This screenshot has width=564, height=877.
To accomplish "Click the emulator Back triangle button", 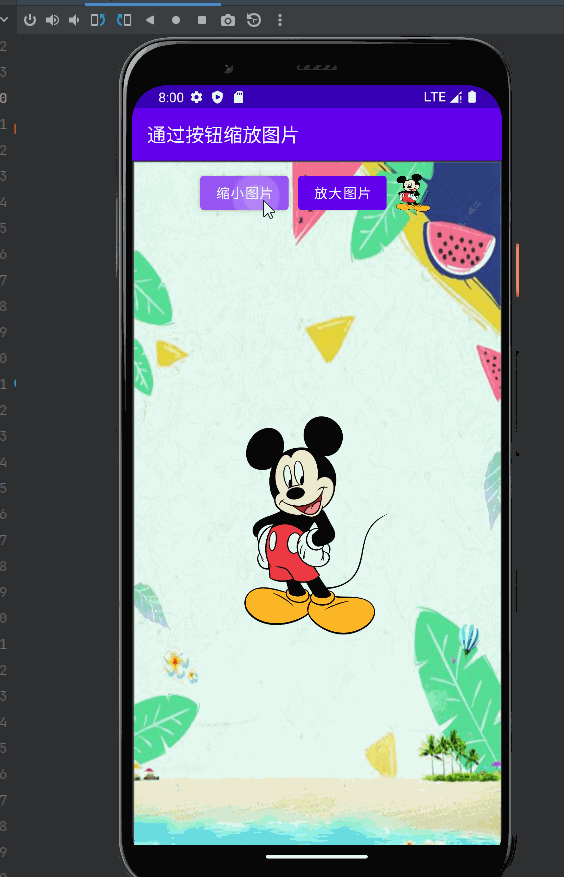I will pyautogui.click(x=149, y=21).
